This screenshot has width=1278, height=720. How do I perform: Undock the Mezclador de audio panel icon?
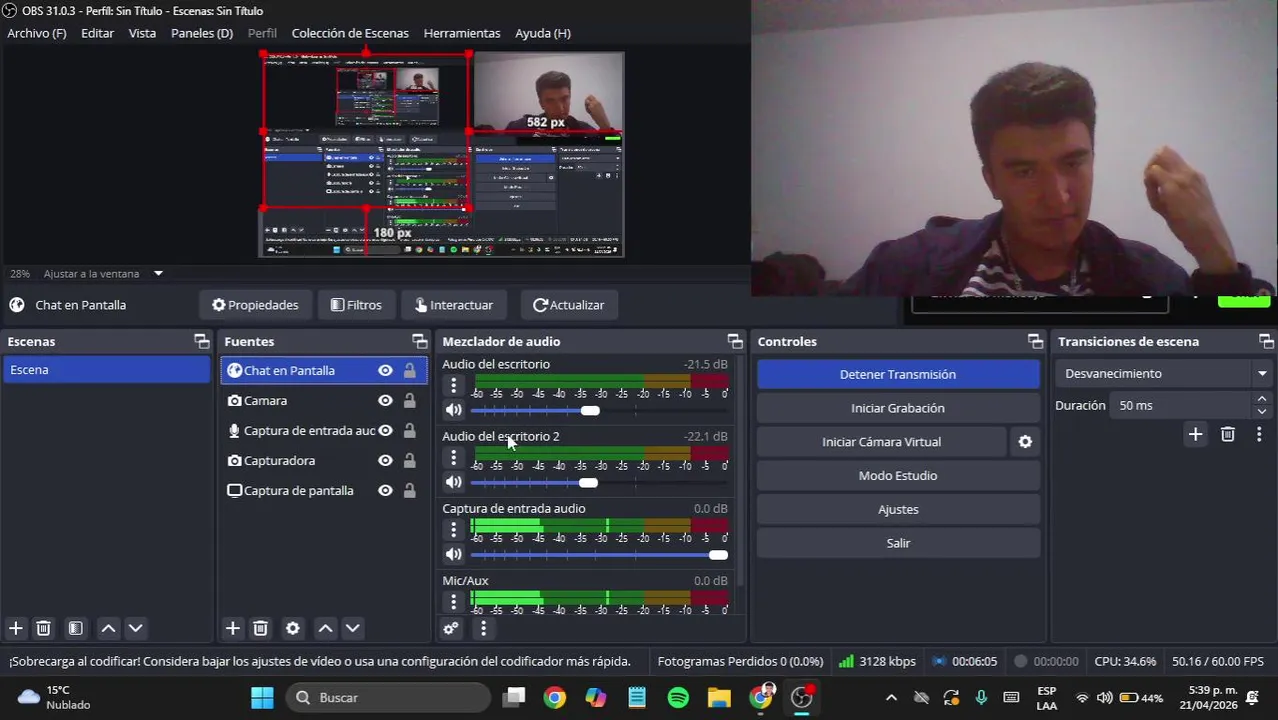(x=735, y=341)
